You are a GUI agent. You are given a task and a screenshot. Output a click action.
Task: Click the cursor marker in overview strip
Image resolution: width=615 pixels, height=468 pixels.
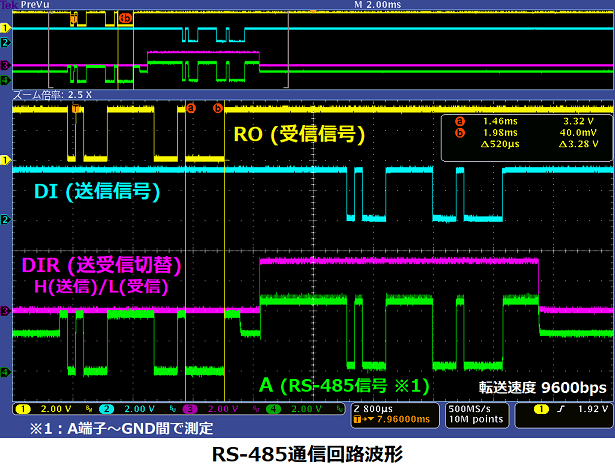click(x=126, y=18)
